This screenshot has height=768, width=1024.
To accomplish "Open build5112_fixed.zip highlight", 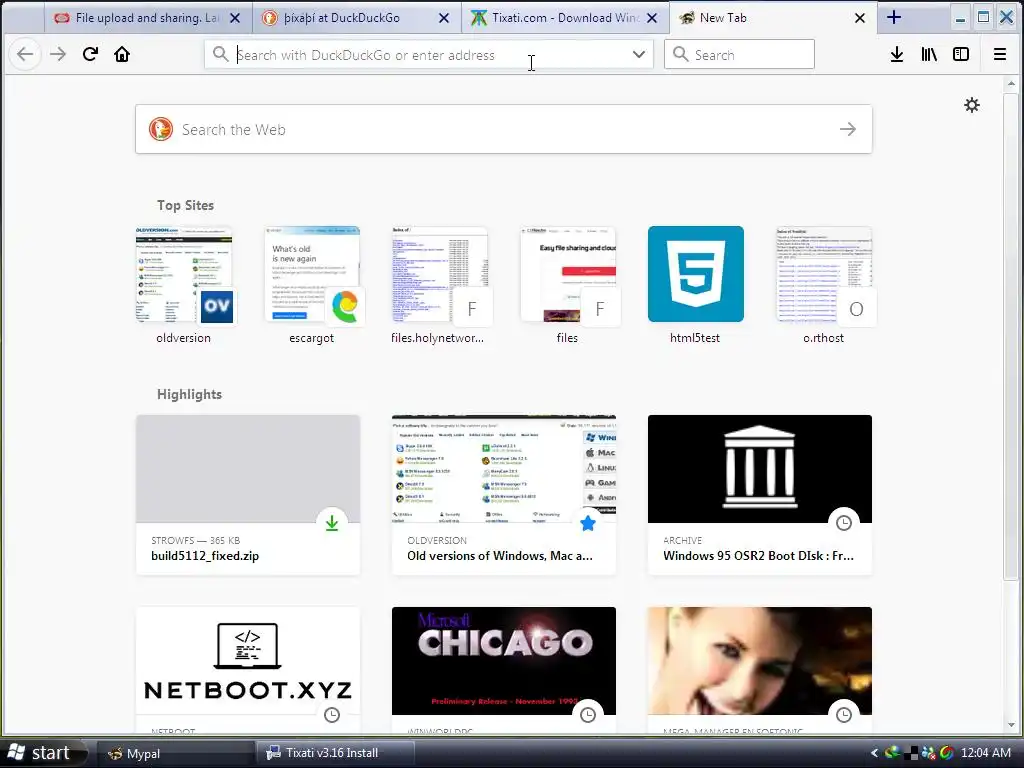I will coord(248,494).
